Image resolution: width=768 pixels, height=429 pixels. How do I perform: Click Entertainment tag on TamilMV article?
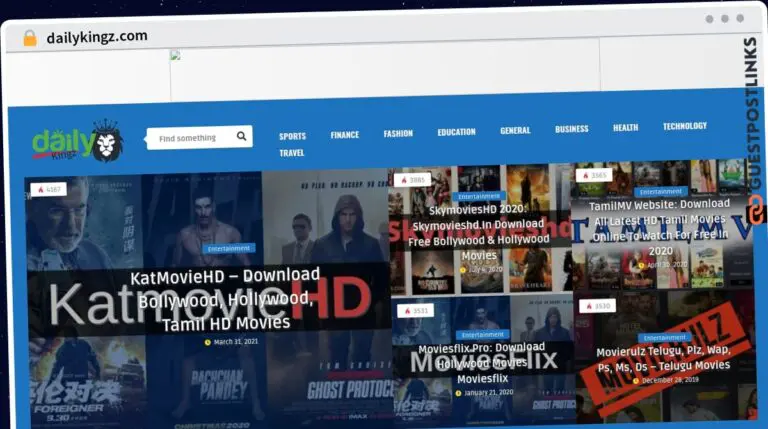(661, 192)
